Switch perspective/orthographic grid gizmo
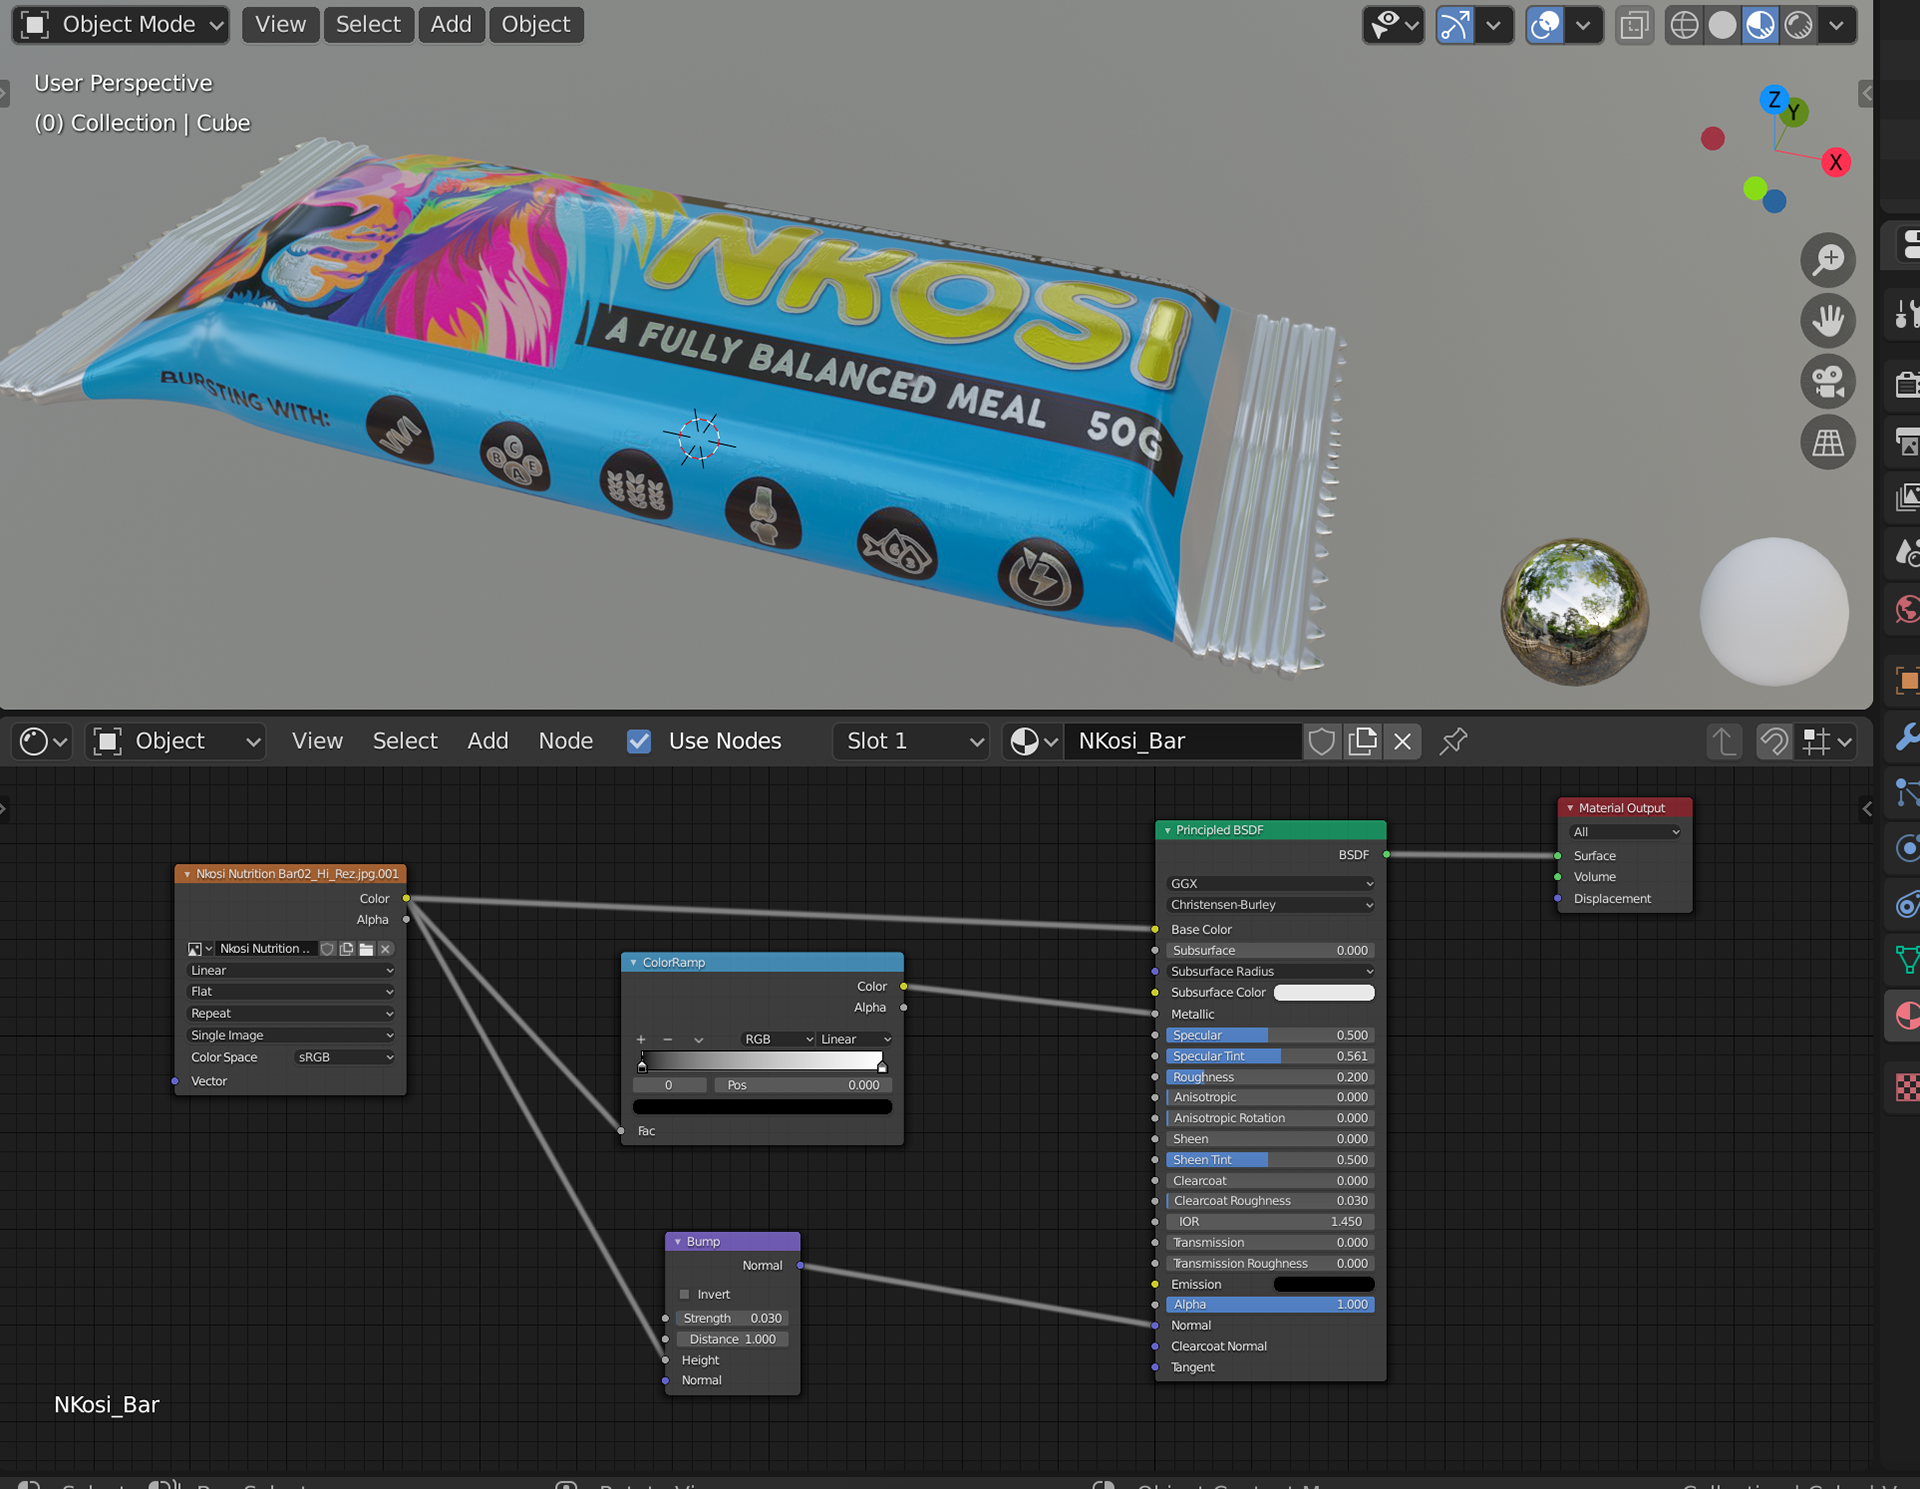Image resolution: width=1920 pixels, height=1489 pixels. [x=1828, y=442]
